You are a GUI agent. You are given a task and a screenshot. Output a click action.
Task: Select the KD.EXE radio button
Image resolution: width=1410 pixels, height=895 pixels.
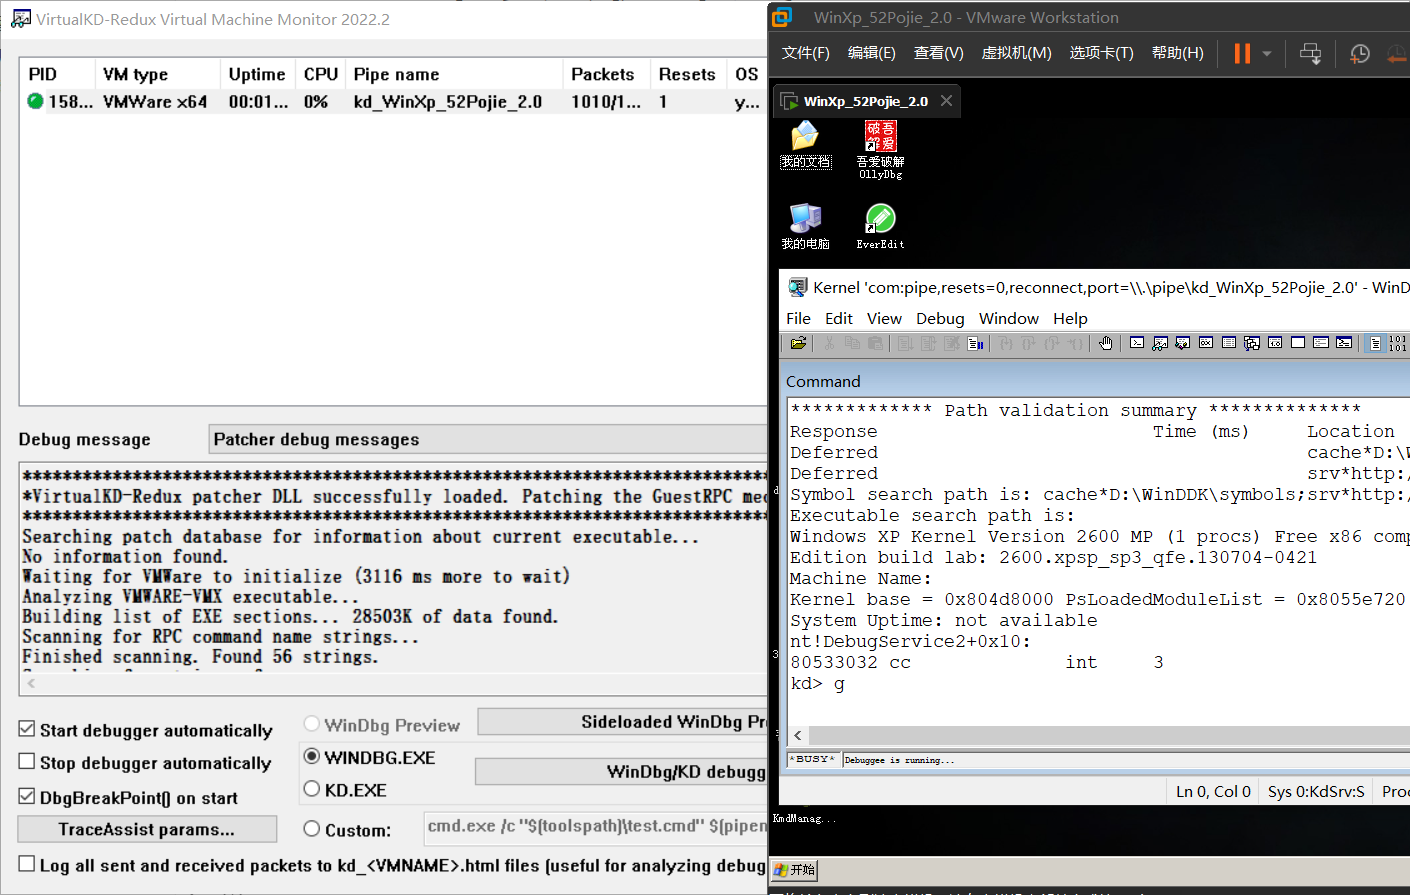pos(312,789)
